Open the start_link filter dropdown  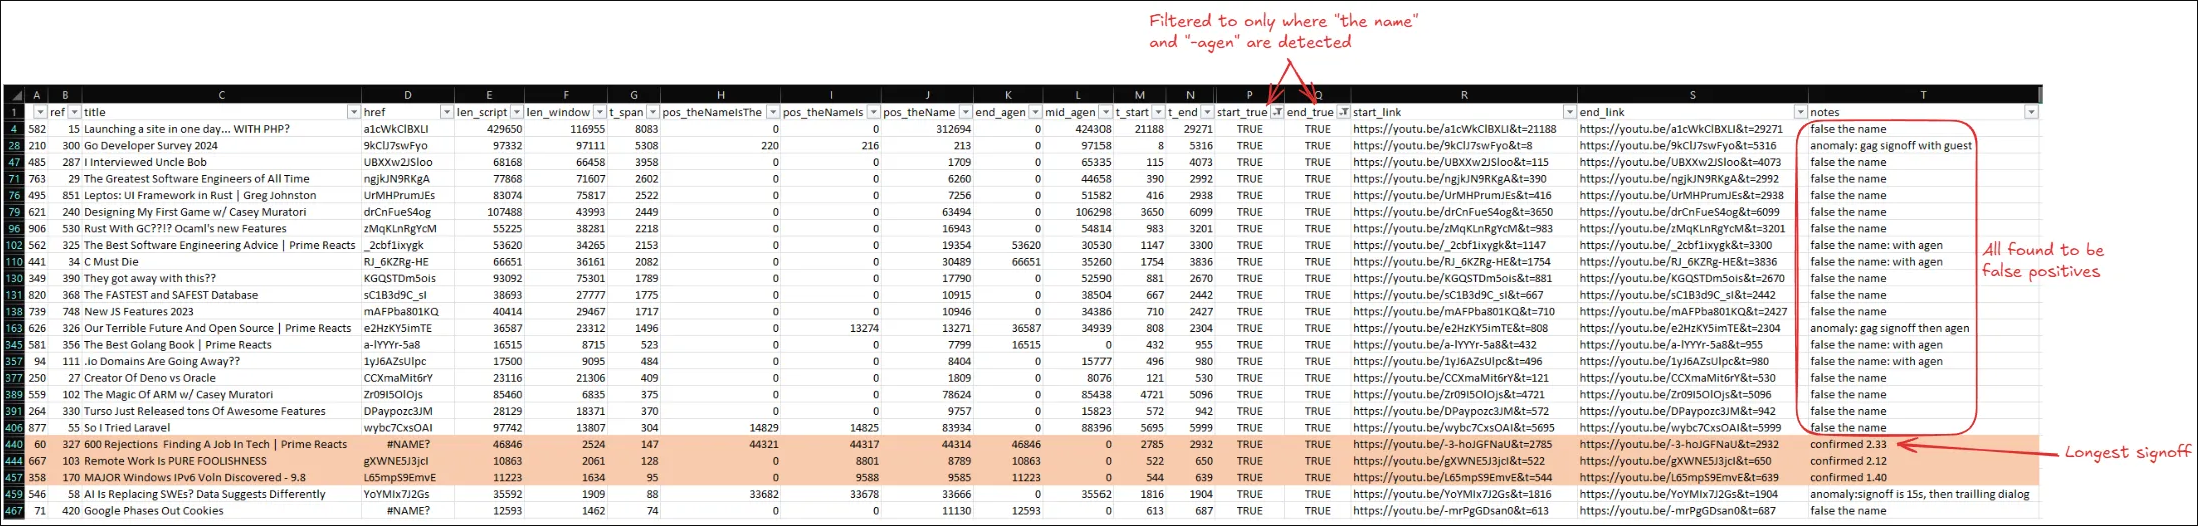1570,112
